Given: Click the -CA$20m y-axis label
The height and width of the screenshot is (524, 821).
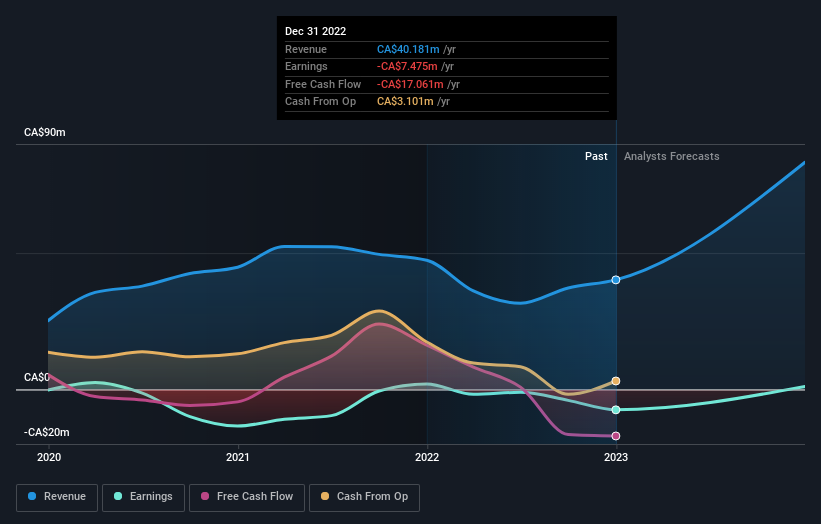Looking at the screenshot, I should (47, 432).
